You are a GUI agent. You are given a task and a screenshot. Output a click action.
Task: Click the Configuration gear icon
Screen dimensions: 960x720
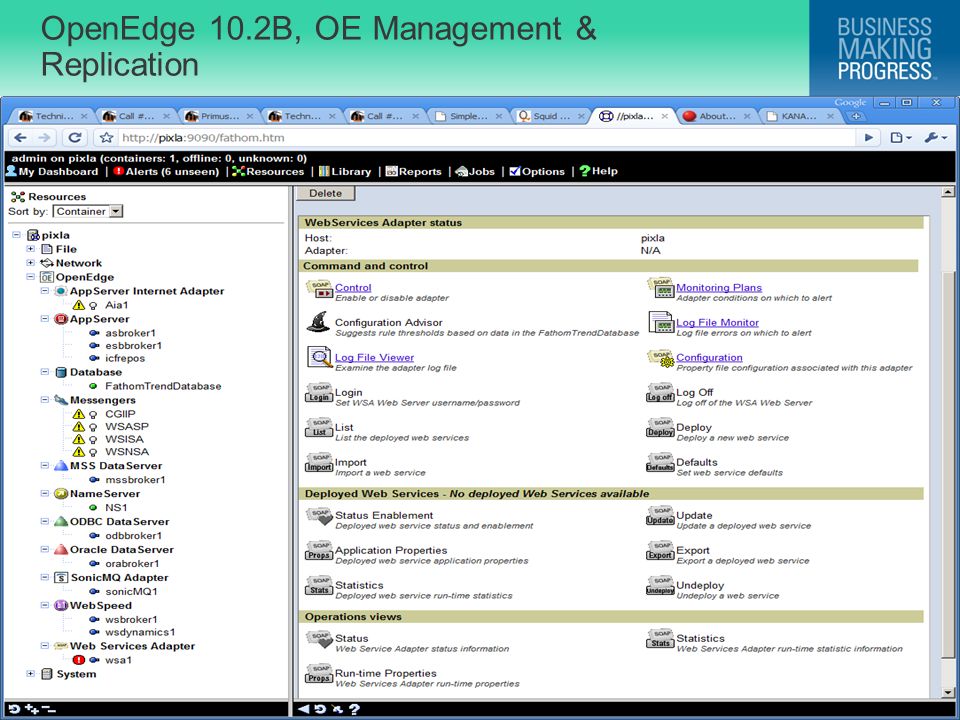(661, 358)
